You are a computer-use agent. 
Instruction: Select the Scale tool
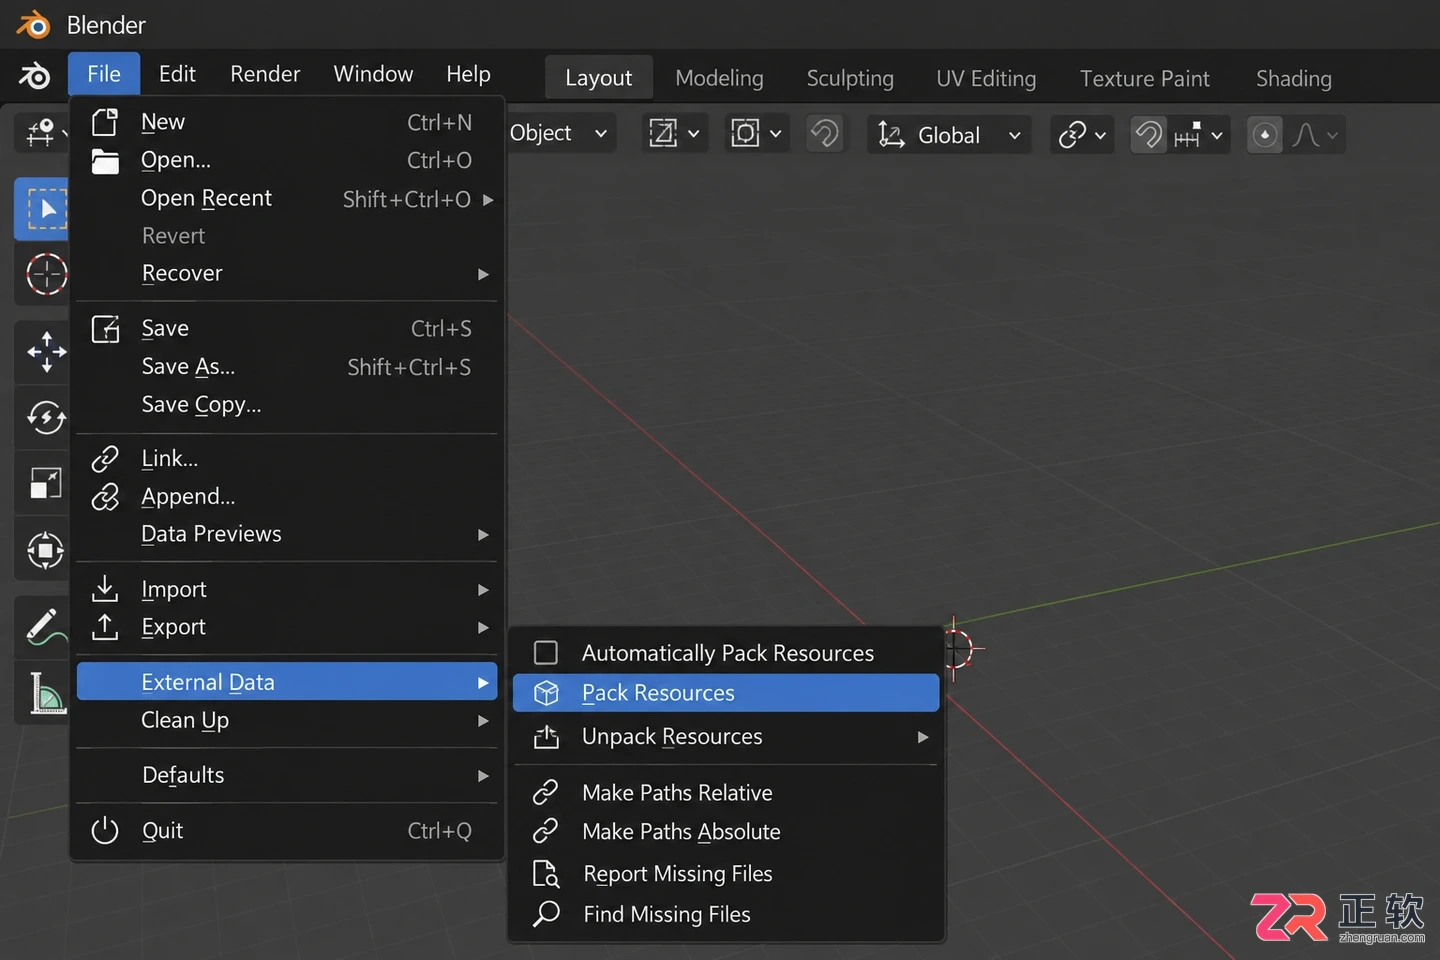coord(46,484)
